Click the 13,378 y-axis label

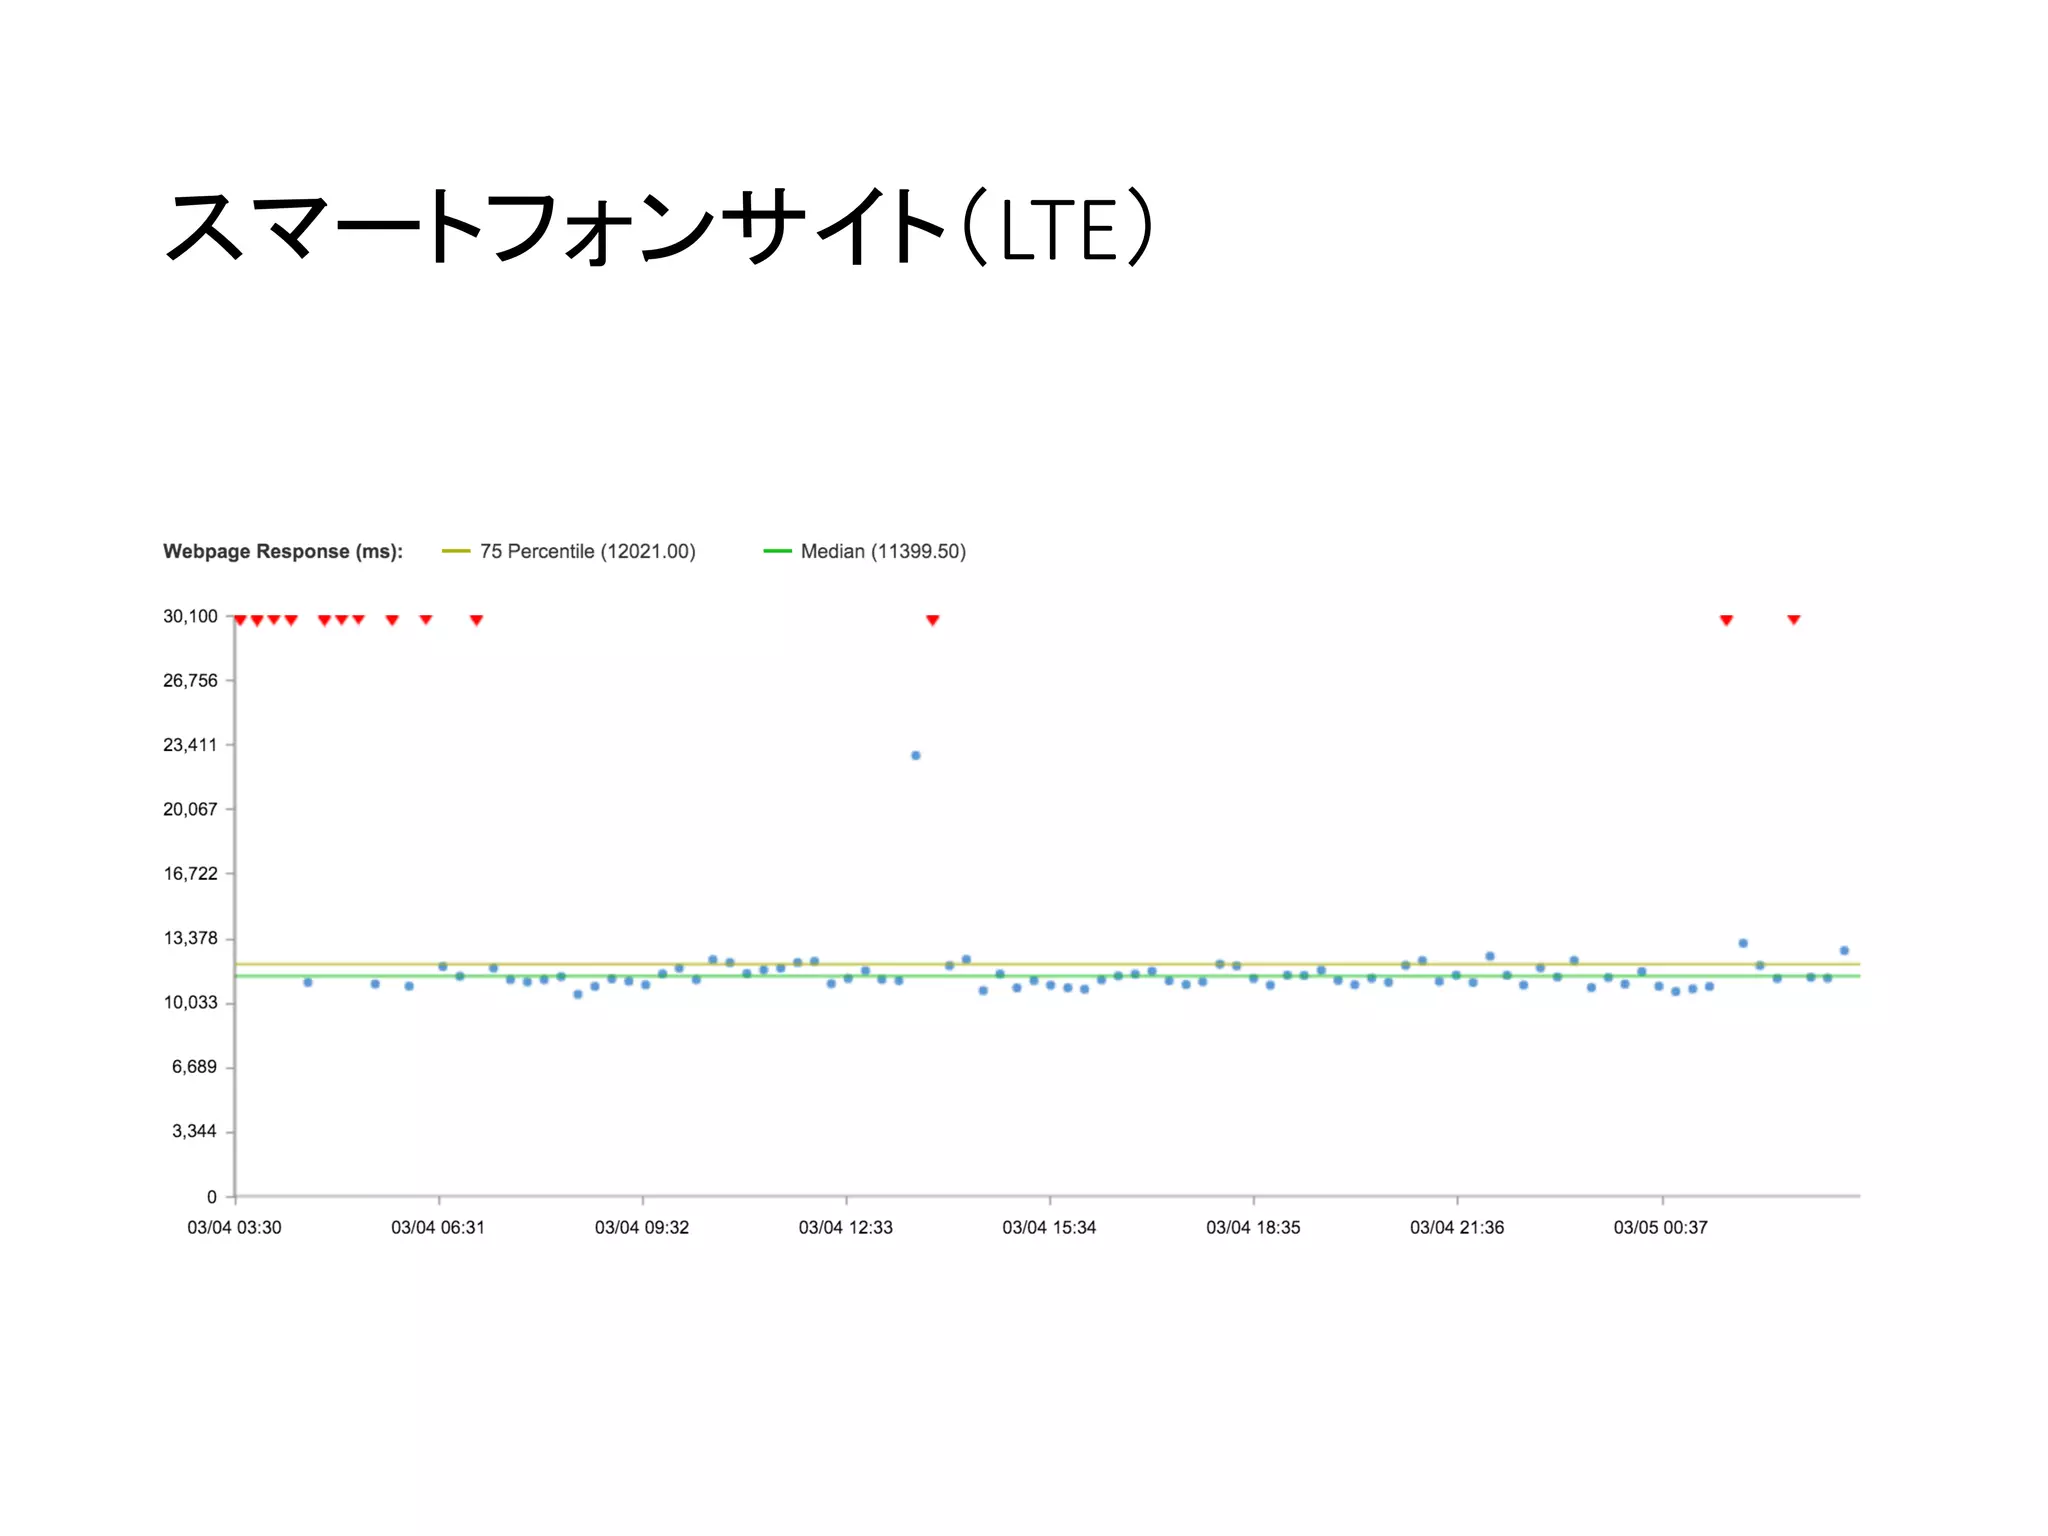[x=190, y=938]
